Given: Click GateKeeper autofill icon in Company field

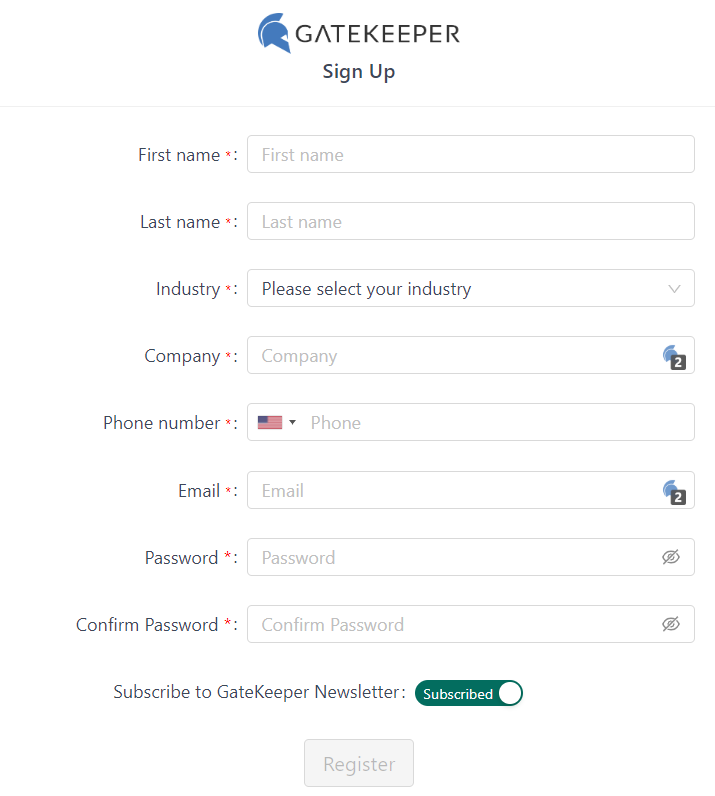Looking at the screenshot, I should pyautogui.click(x=675, y=356).
